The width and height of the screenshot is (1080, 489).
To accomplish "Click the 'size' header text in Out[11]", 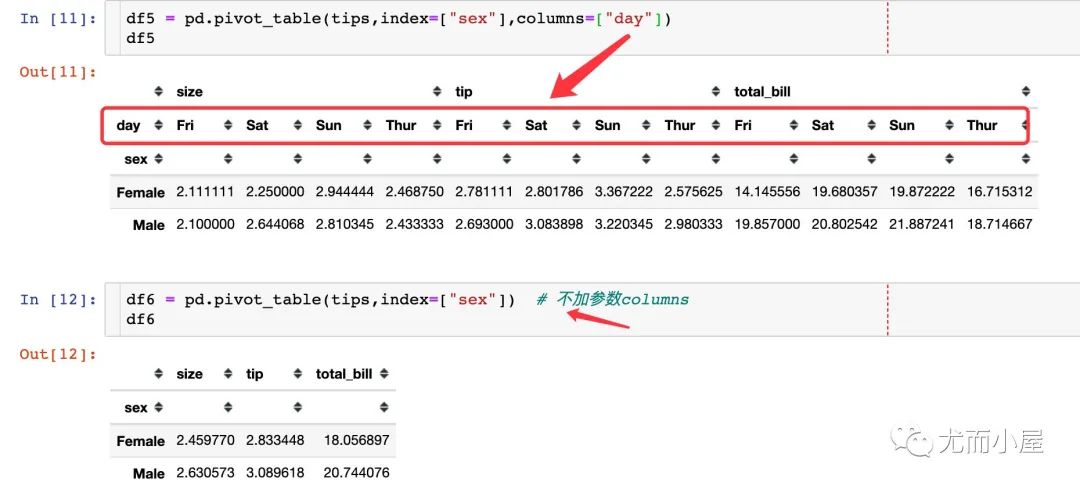I will tap(189, 92).
